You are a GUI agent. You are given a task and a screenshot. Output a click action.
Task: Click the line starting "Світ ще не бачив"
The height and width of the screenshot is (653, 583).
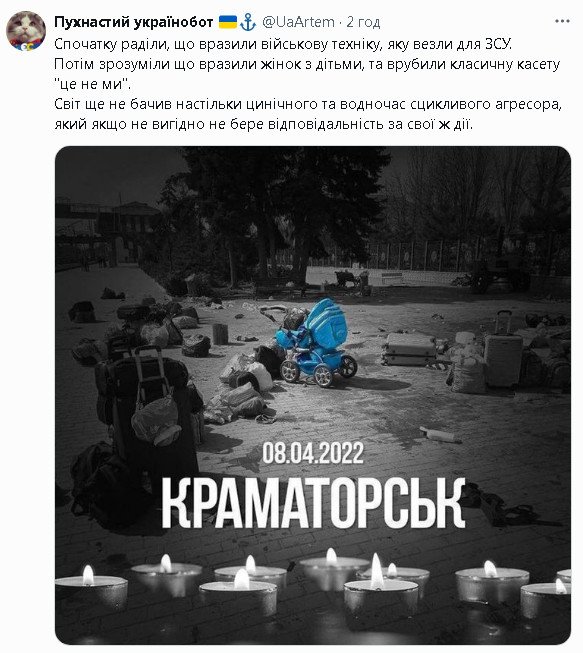pyautogui.click(x=308, y=104)
